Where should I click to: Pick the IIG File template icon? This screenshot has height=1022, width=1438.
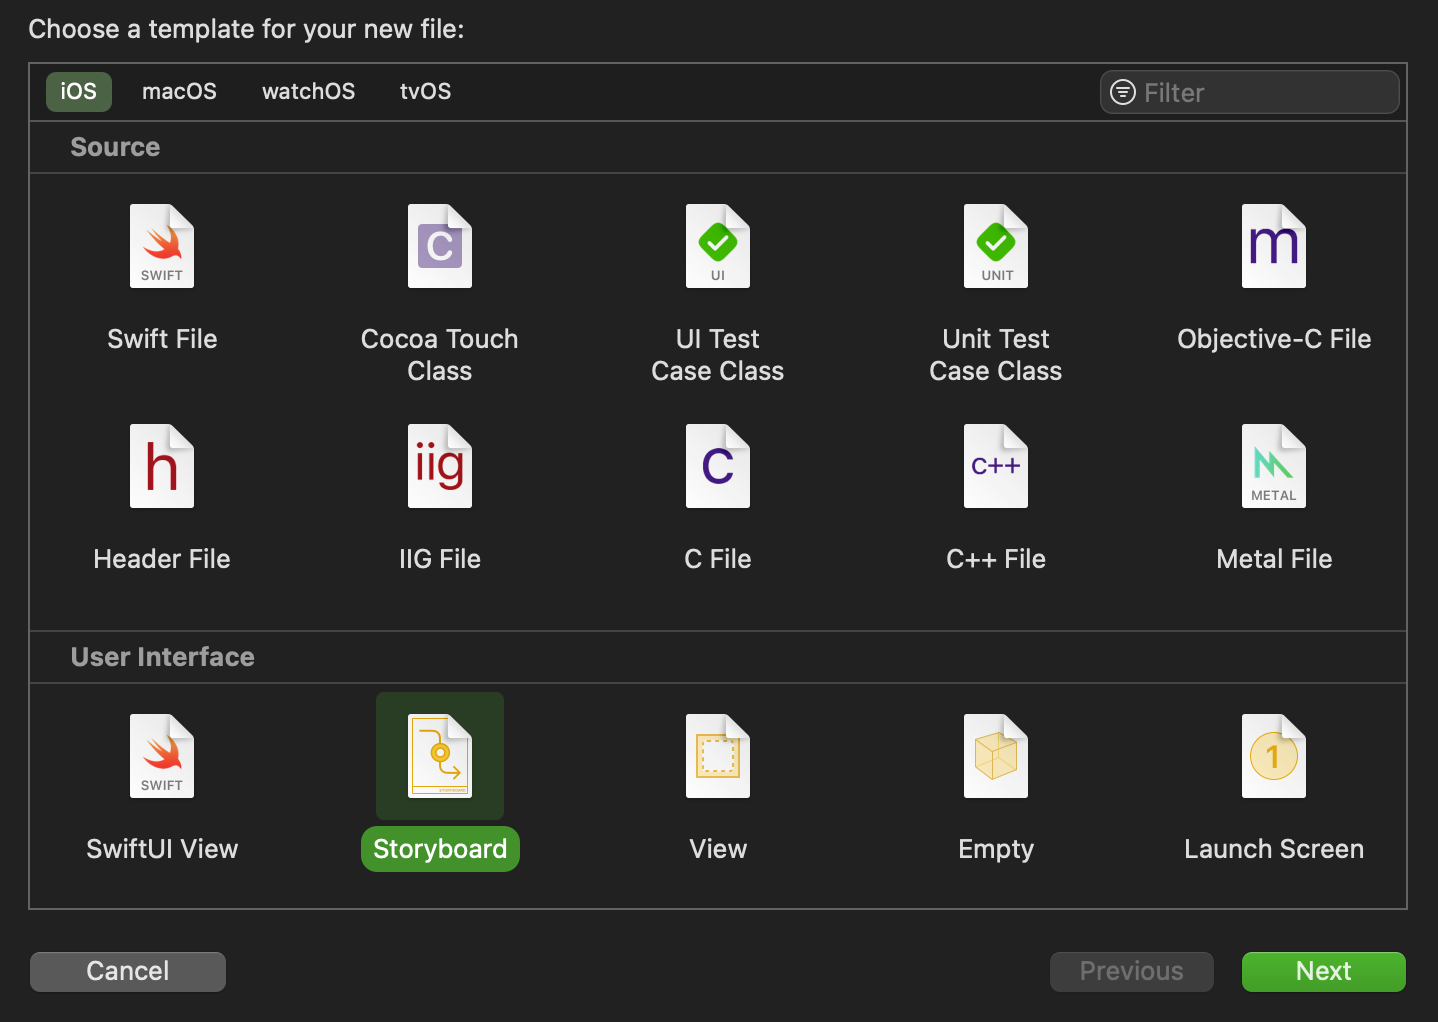(440, 466)
